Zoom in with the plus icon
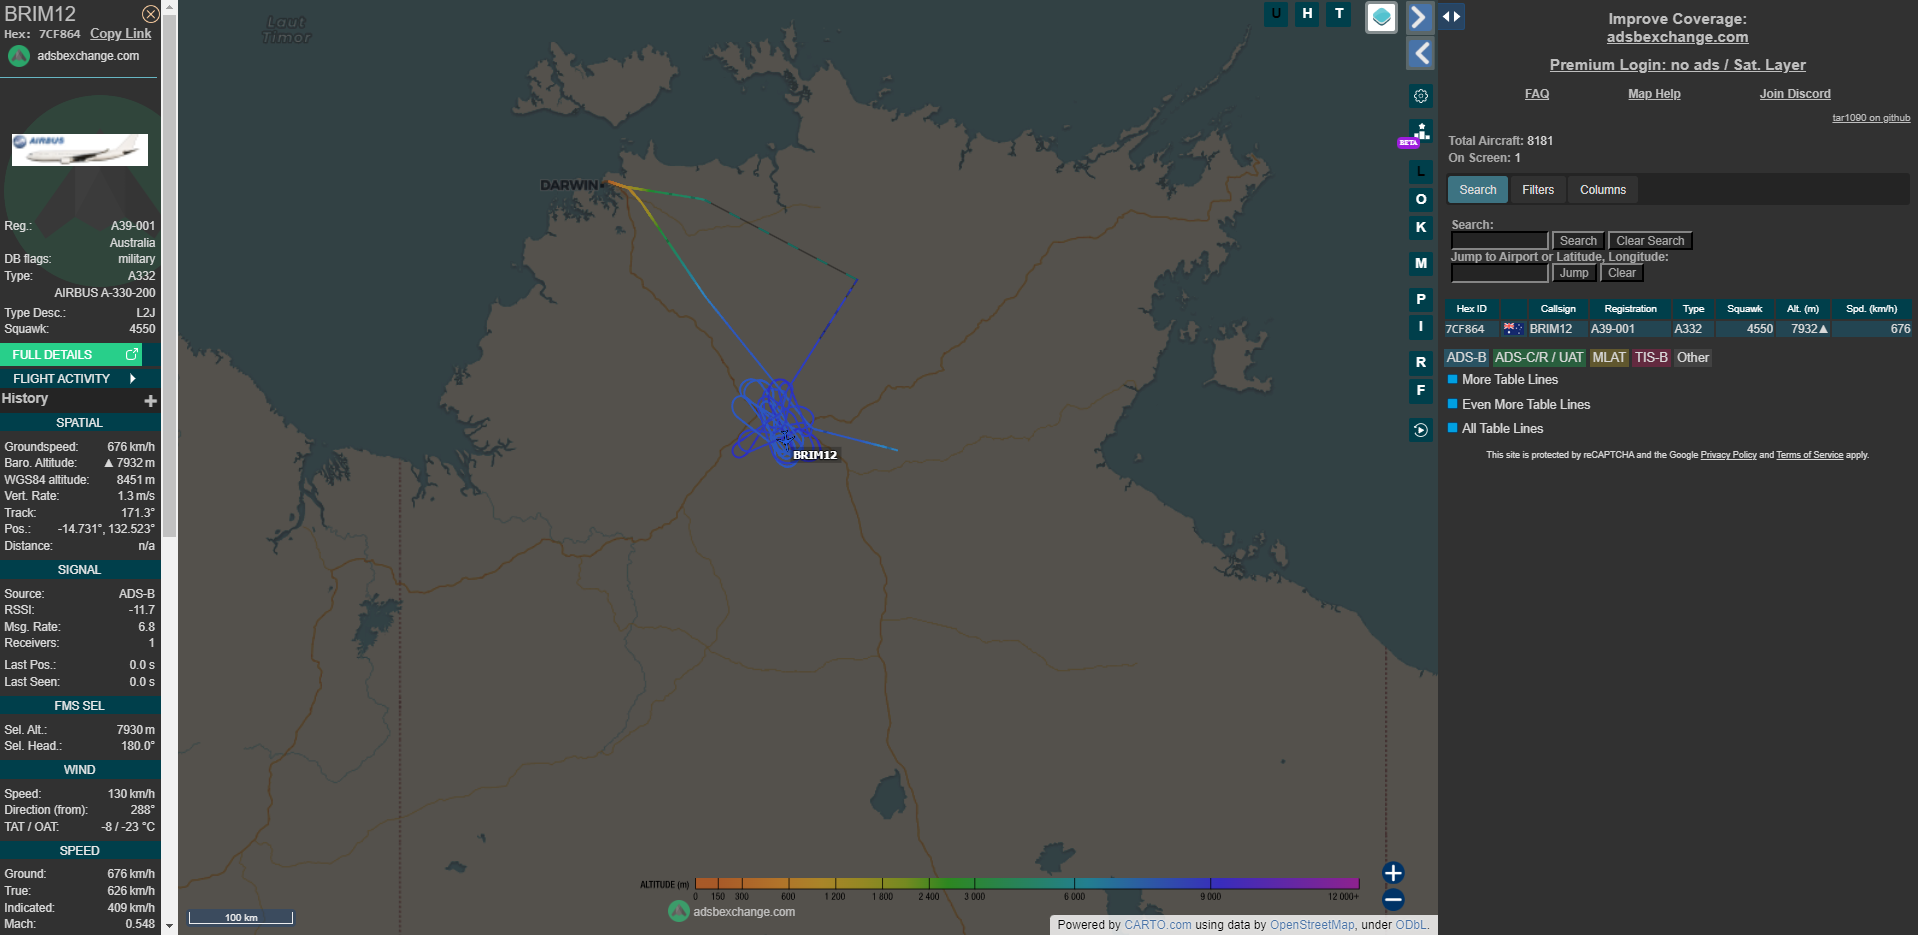The width and height of the screenshot is (1918, 935). coord(1393,873)
